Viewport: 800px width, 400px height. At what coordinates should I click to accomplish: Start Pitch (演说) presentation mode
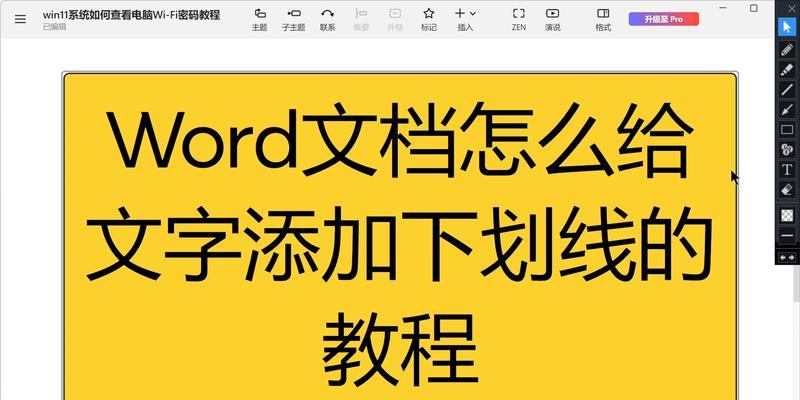coord(553,19)
